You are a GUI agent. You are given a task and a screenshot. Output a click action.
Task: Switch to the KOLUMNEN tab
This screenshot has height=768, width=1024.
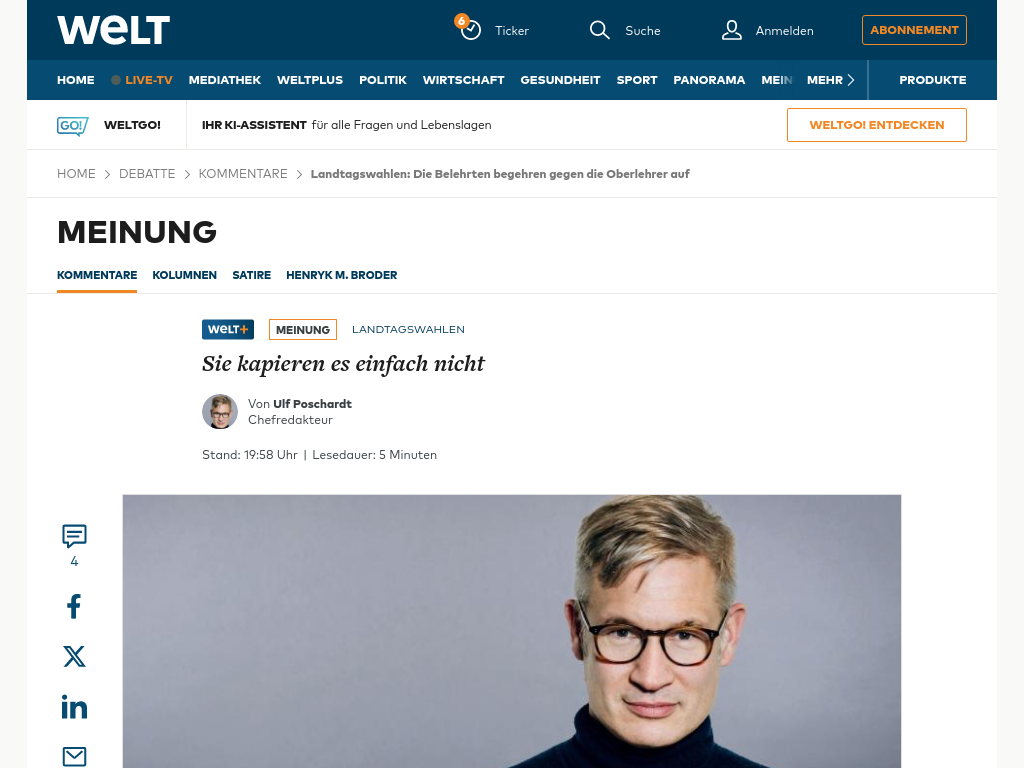[x=184, y=275]
